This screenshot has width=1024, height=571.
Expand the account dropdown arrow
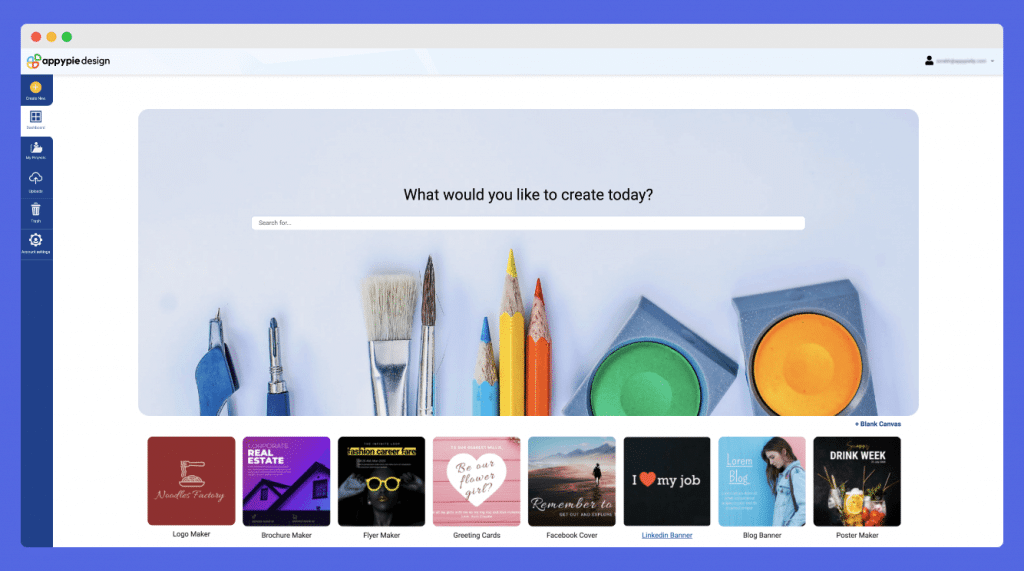click(992, 61)
